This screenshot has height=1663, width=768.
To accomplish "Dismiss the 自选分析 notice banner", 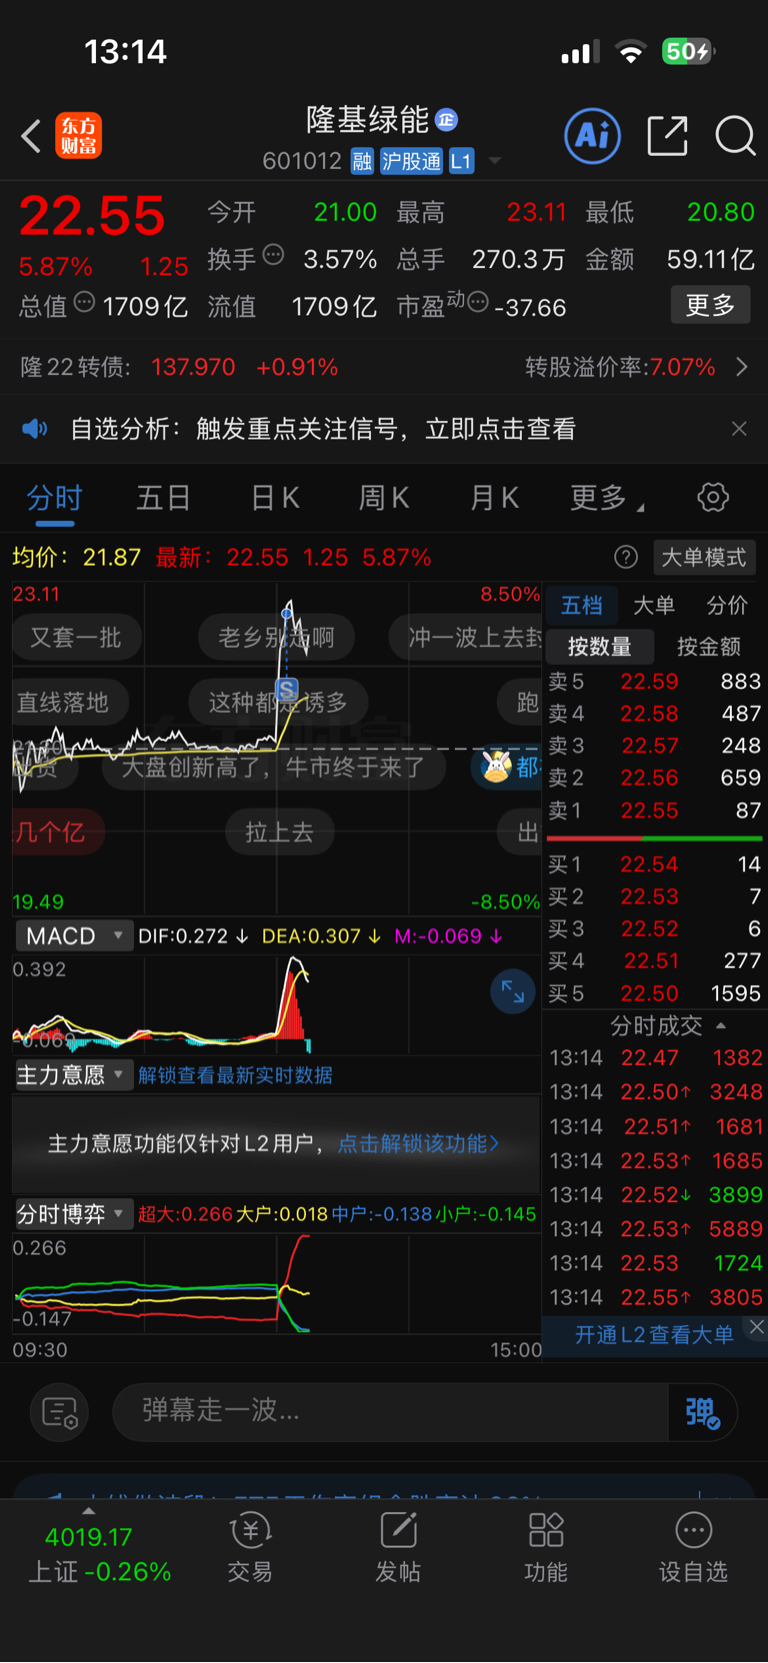I will pyautogui.click(x=739, y=429).
